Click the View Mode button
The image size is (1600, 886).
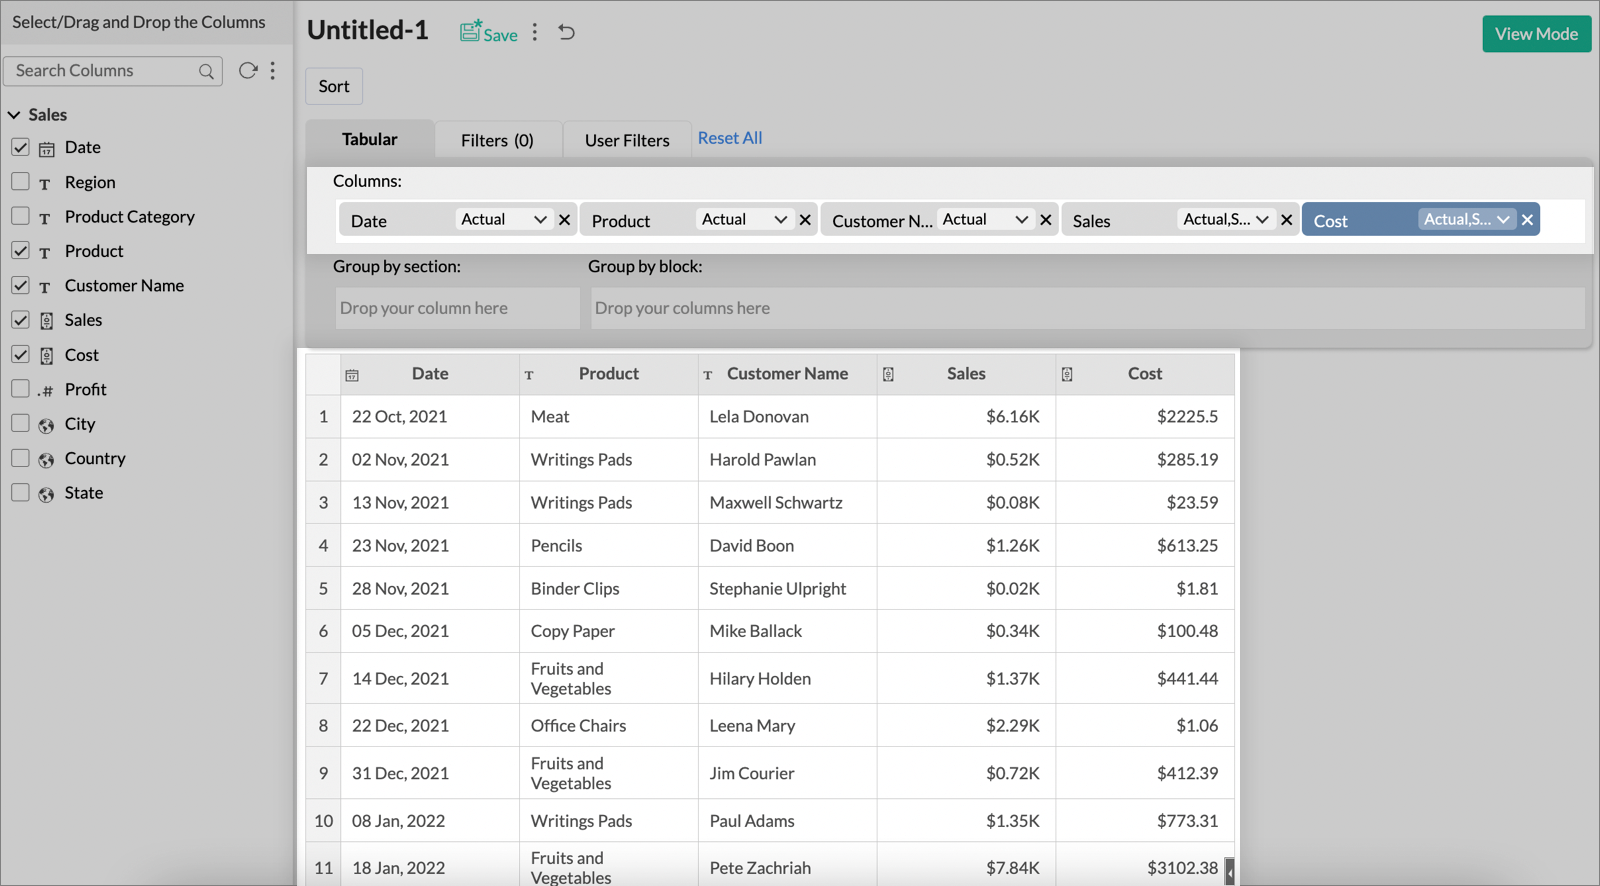point(1536,34)
